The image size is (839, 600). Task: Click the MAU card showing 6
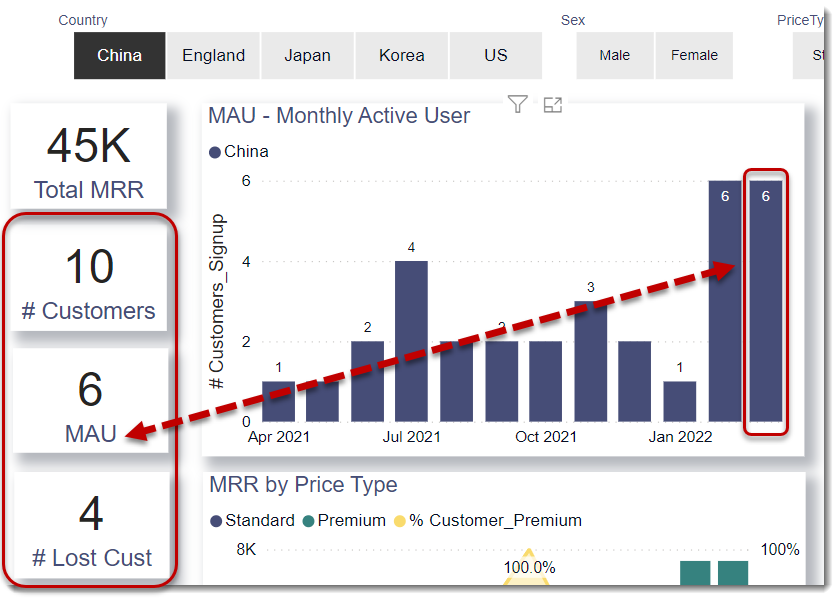point(90,401)
